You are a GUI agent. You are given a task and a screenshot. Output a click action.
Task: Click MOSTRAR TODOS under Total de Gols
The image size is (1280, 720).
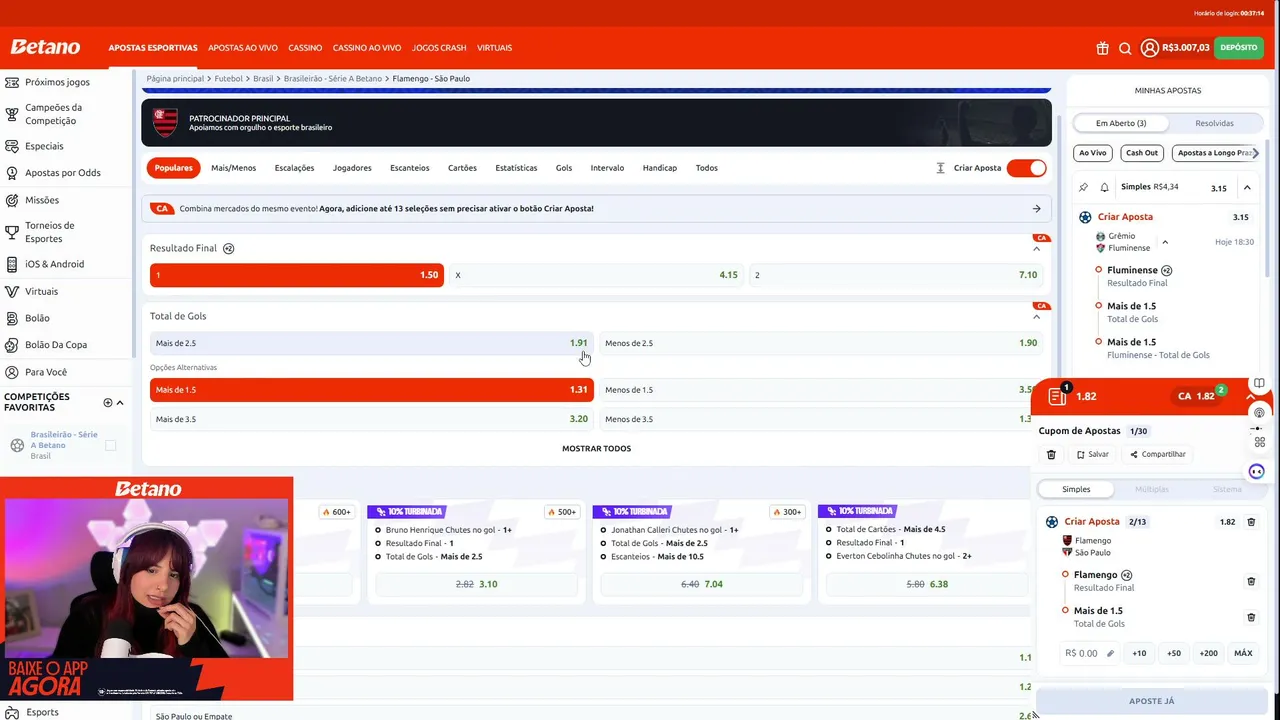(596, 448)
